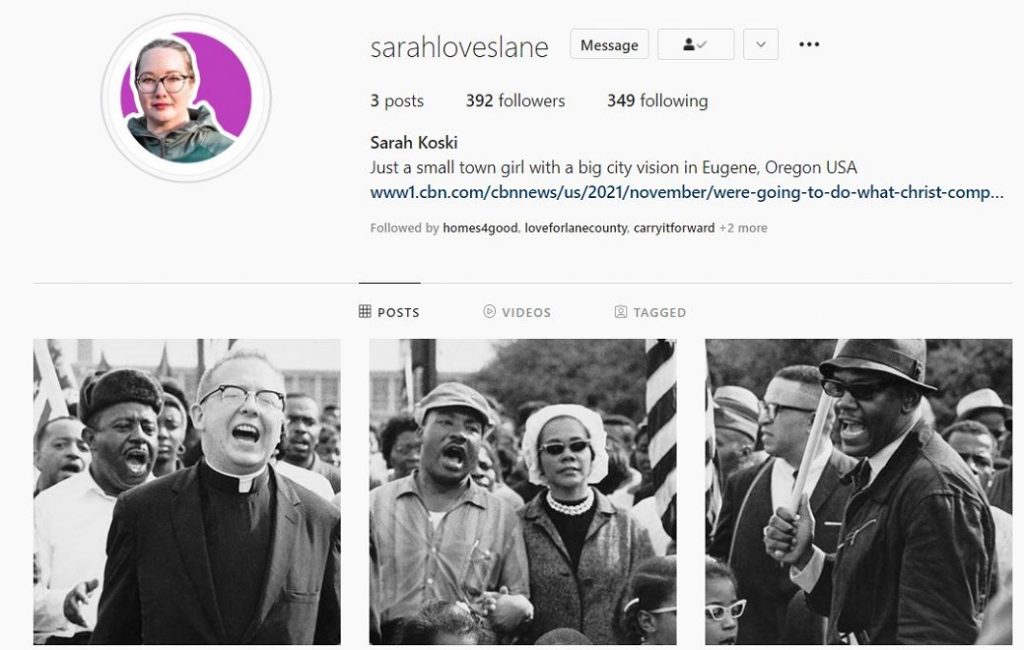The height and width of the screenshot is (650, 1024).
Task: Open the loveforlanecounty follower profile
Action: [575, 228]
